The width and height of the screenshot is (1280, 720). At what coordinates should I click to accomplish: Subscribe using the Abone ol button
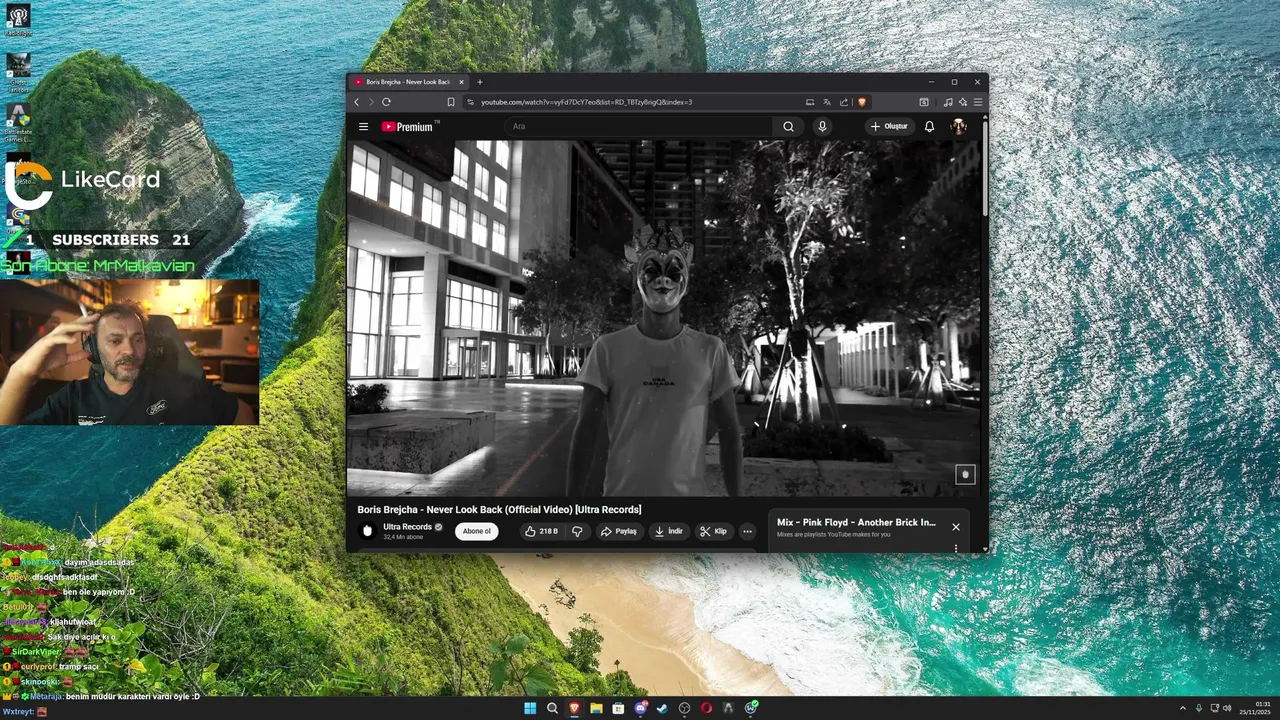(476, 531)
